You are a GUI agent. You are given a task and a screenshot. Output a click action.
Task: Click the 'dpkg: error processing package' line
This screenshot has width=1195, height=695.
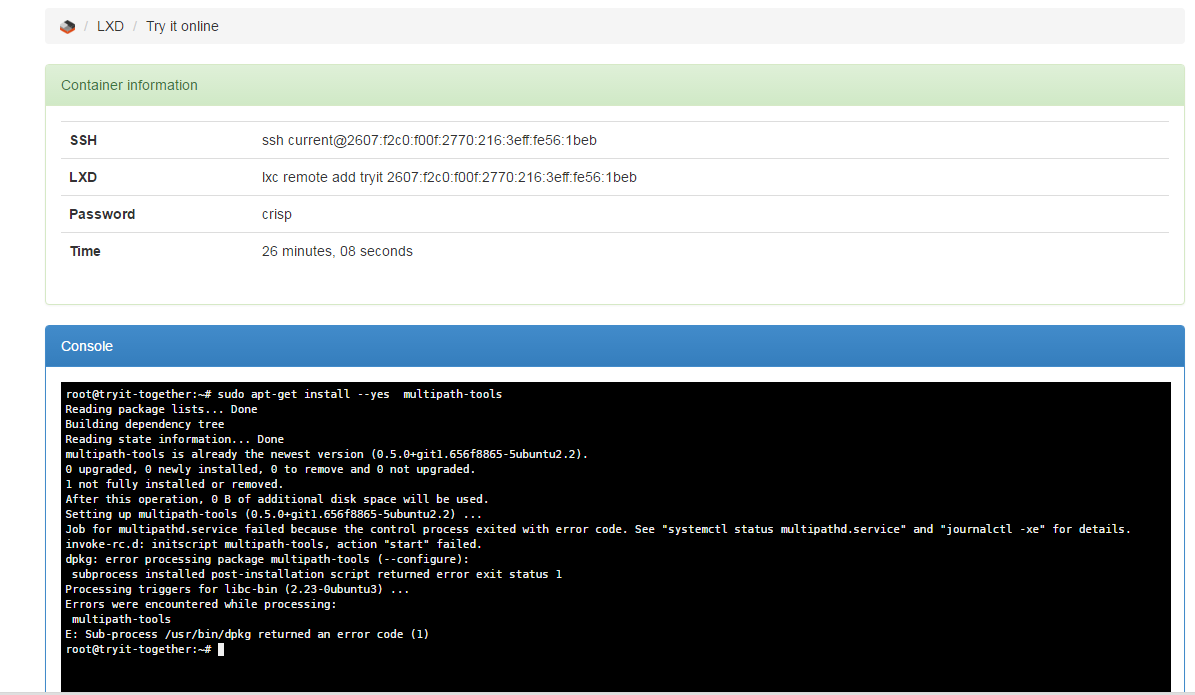(267, 559)
